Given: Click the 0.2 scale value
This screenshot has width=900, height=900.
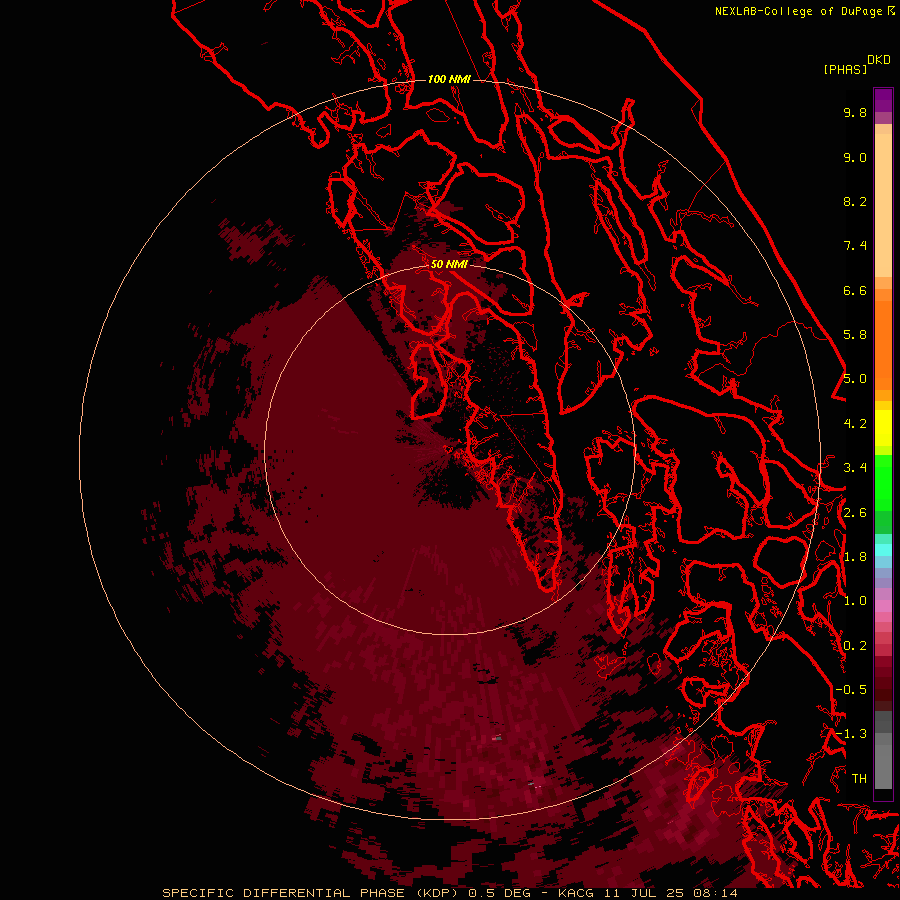Looking at the screenshot, I should tap(855, 646).
